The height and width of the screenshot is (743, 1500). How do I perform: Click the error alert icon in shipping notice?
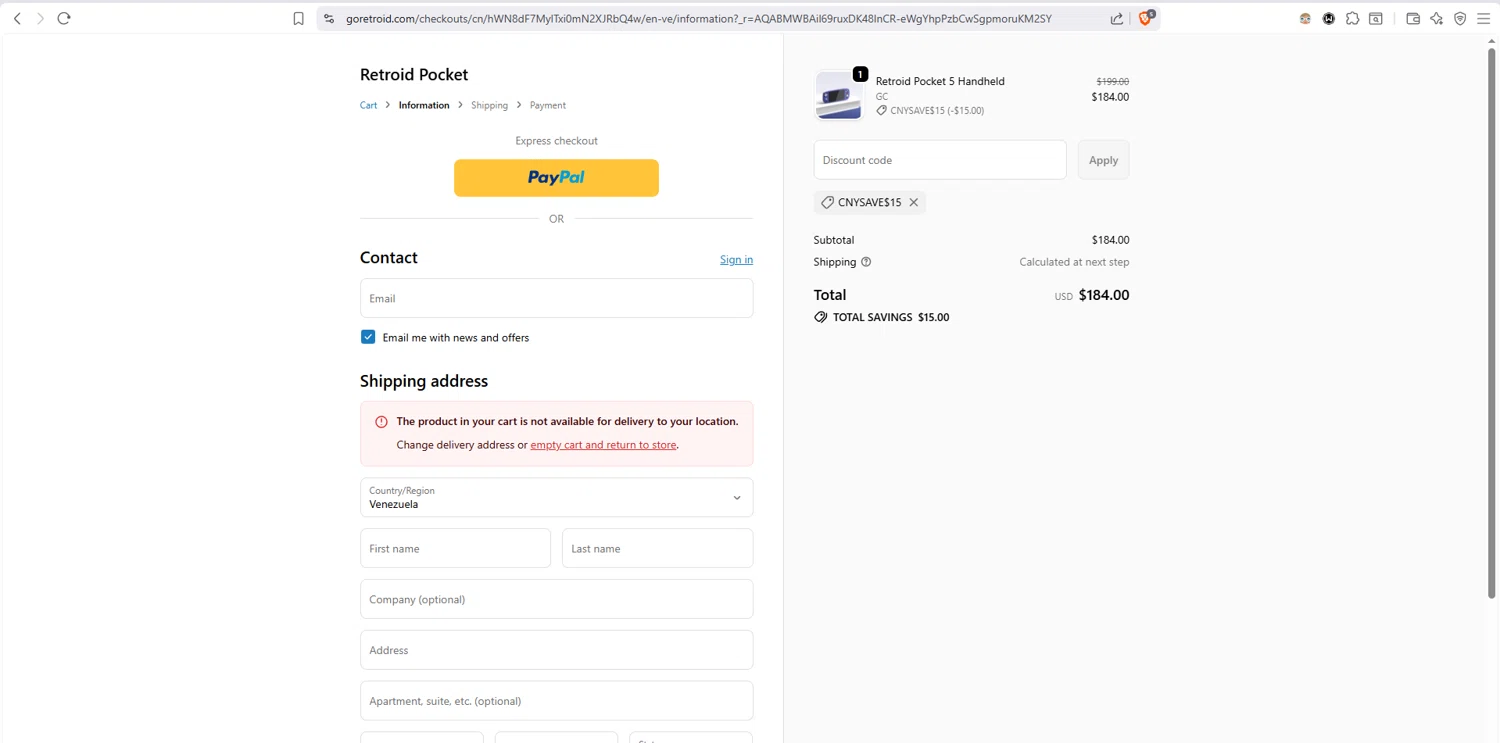(381, 422)
